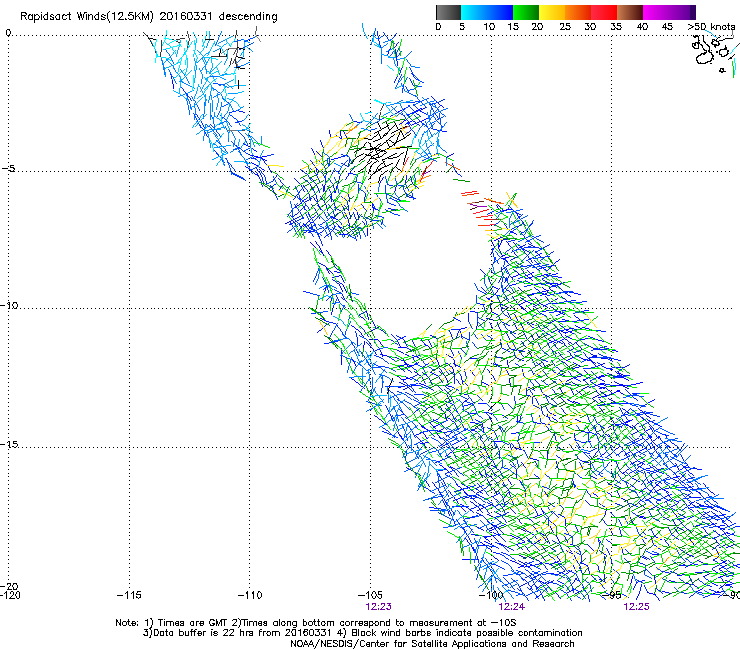Click the longitude label '-105'
The height and width of the screenshot is (650, 740).
[370, 595]
